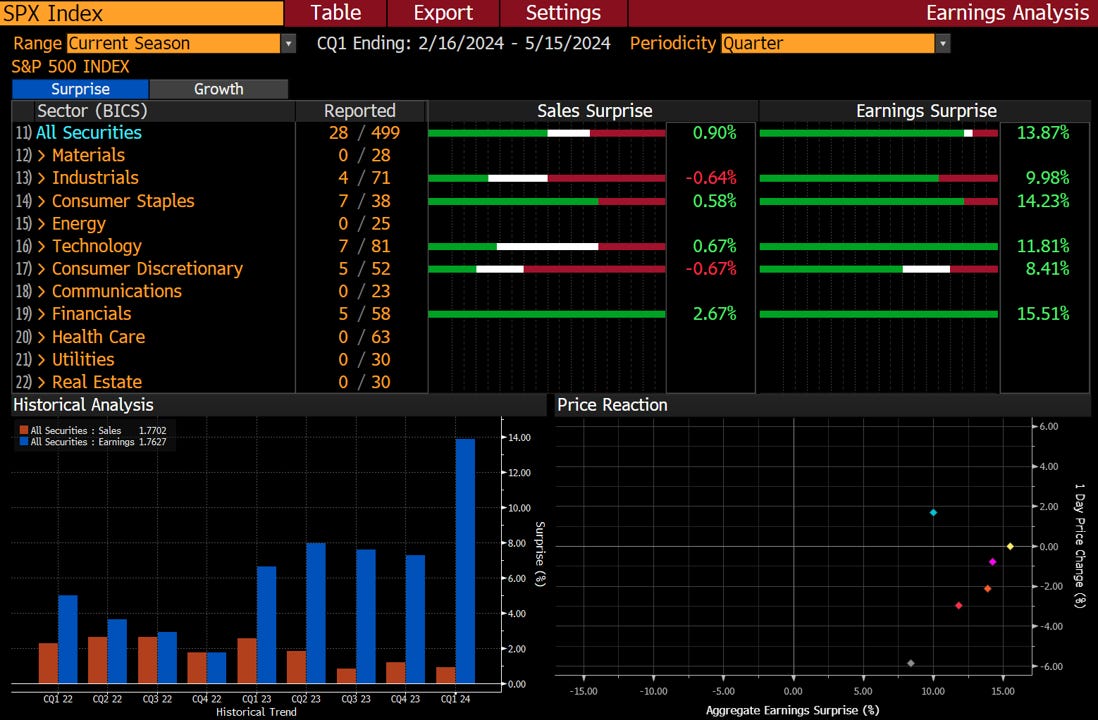
Task: Click the 0.90% sales surprise value
Action: (714, 132)
